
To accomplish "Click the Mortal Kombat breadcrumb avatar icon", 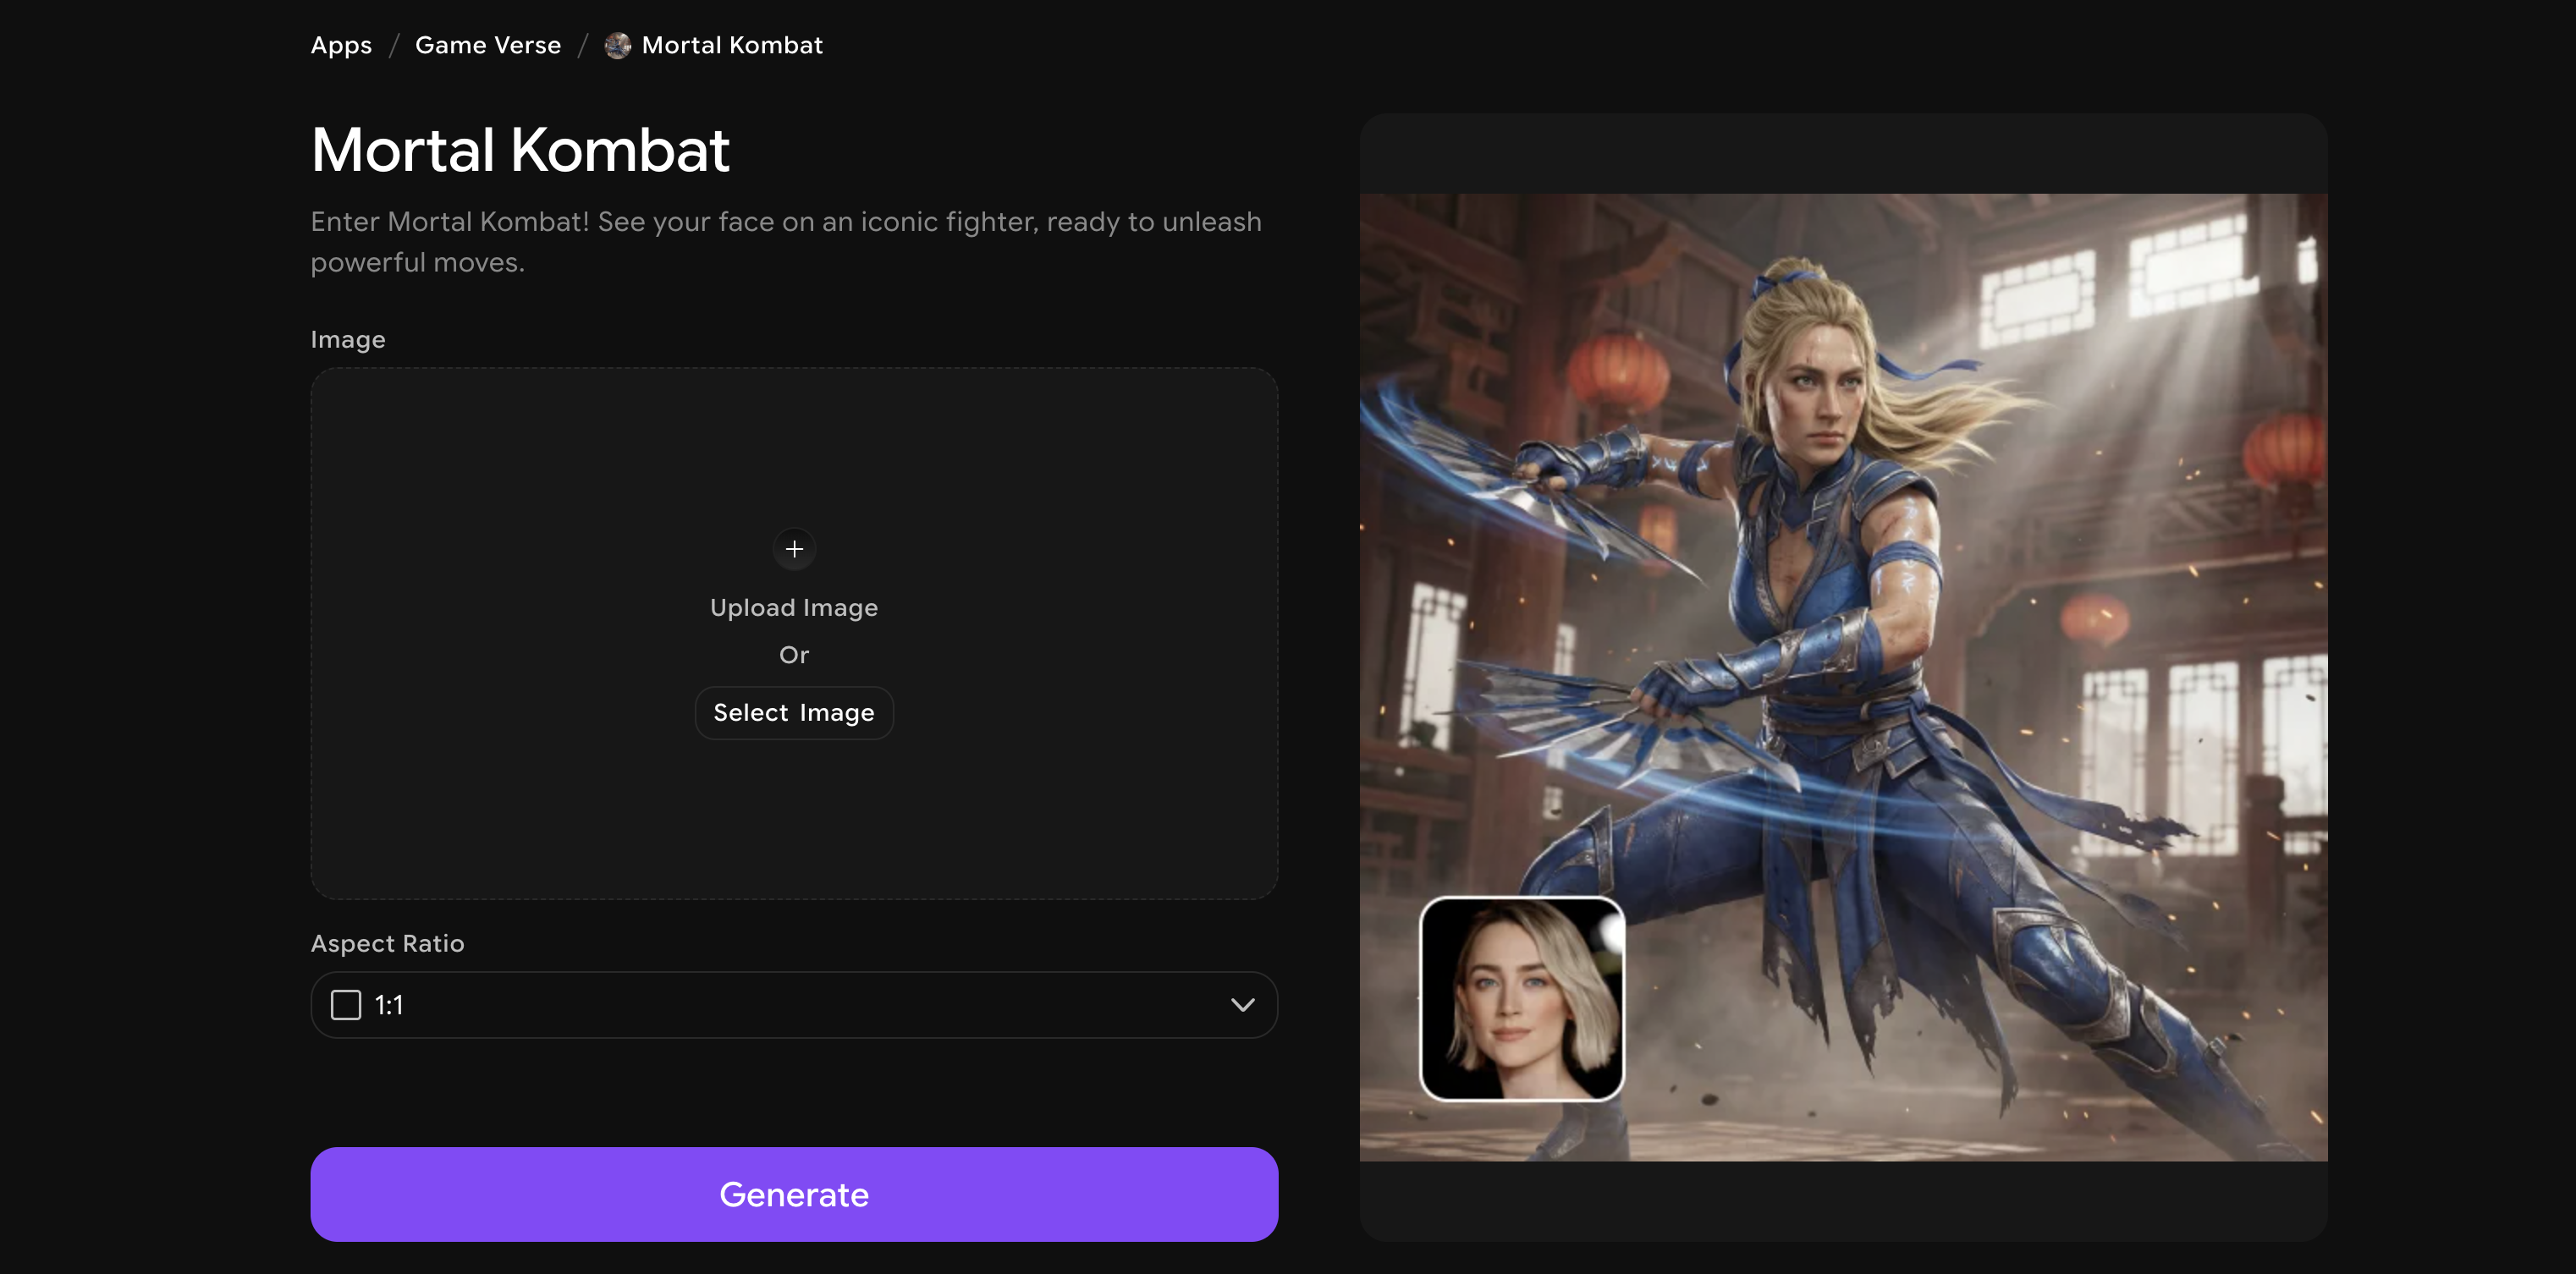I will tap(618, 46).
